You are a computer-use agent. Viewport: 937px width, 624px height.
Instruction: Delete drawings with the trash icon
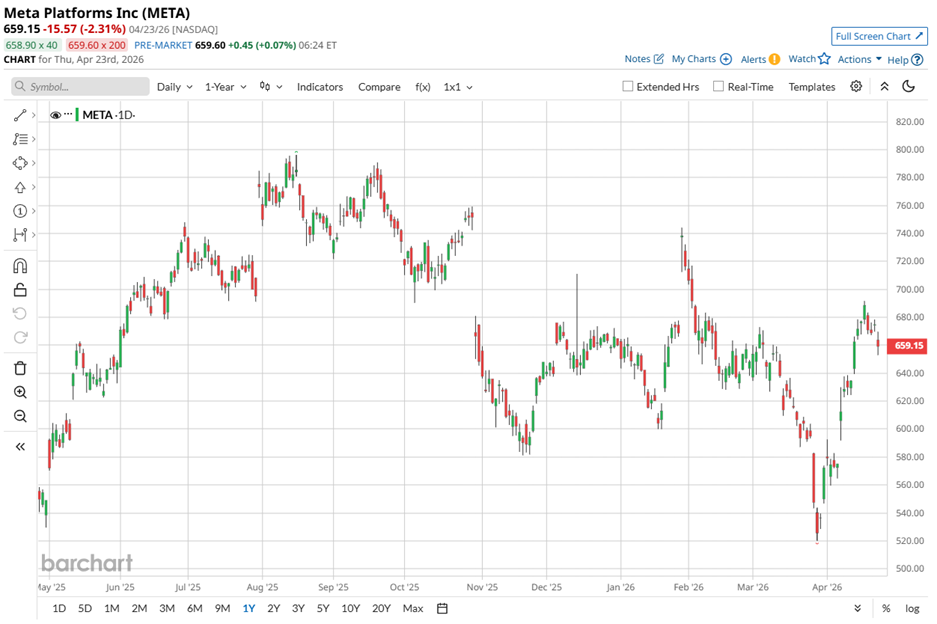(20, 368)
